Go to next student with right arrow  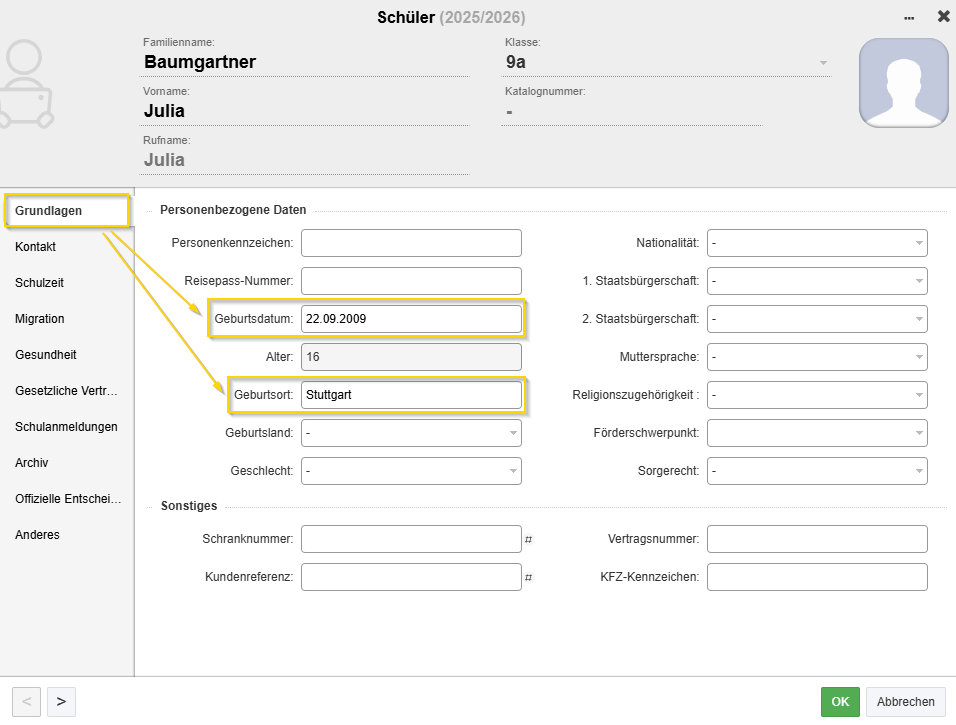pos(61,702)
